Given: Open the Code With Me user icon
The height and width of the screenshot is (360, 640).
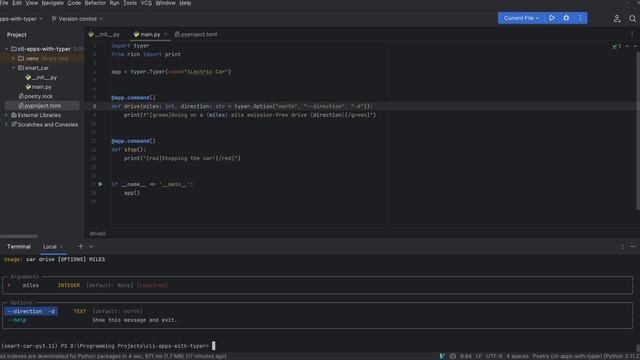Looking at the screenshot, I should (x=617, y=18).
